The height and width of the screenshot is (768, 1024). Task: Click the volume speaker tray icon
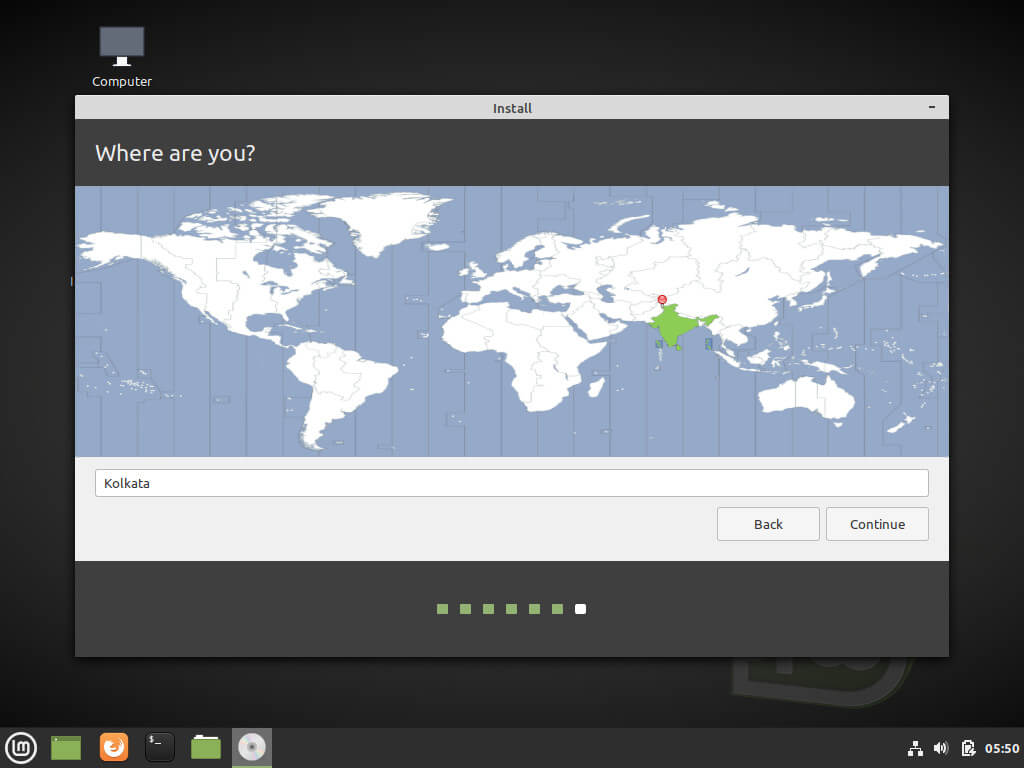click(x=940, y=748)
